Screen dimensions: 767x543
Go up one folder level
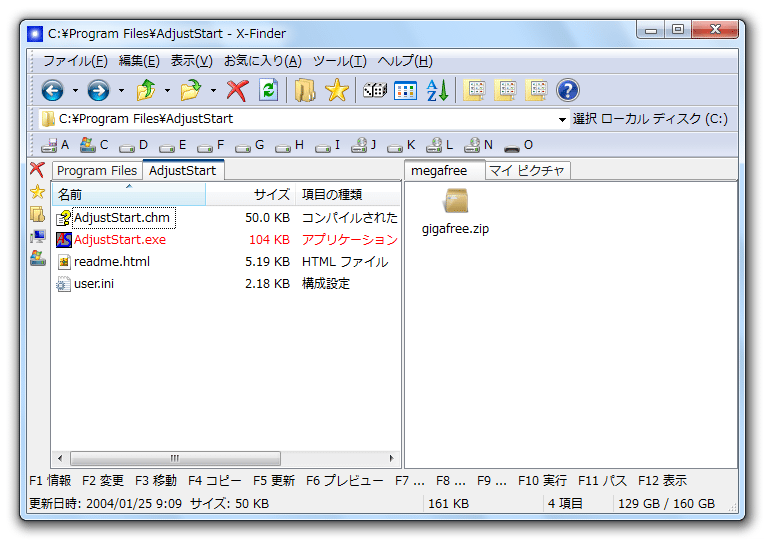[146, 90]
